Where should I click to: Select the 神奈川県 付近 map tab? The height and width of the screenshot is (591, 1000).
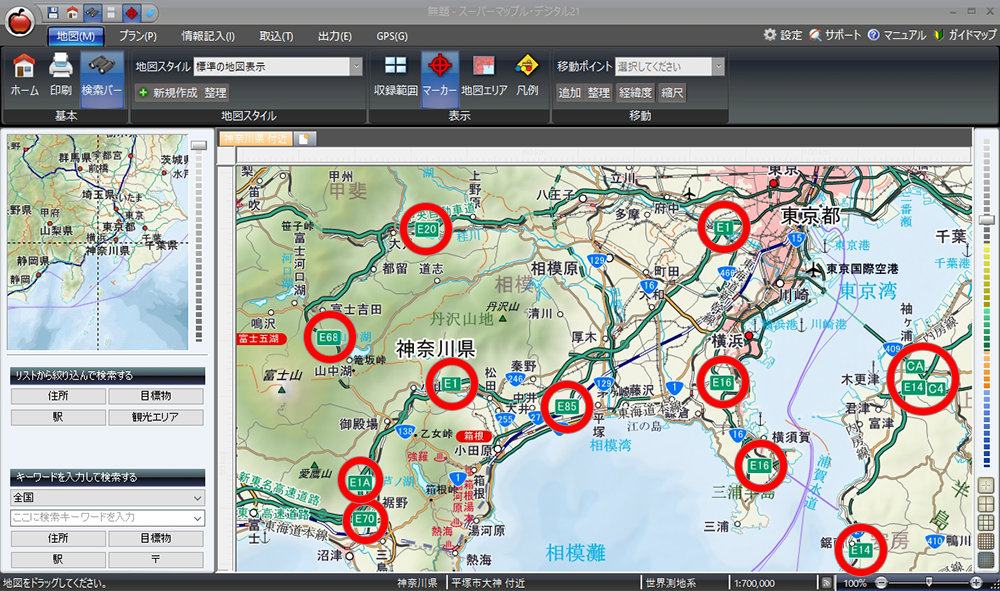pos(256,138)
